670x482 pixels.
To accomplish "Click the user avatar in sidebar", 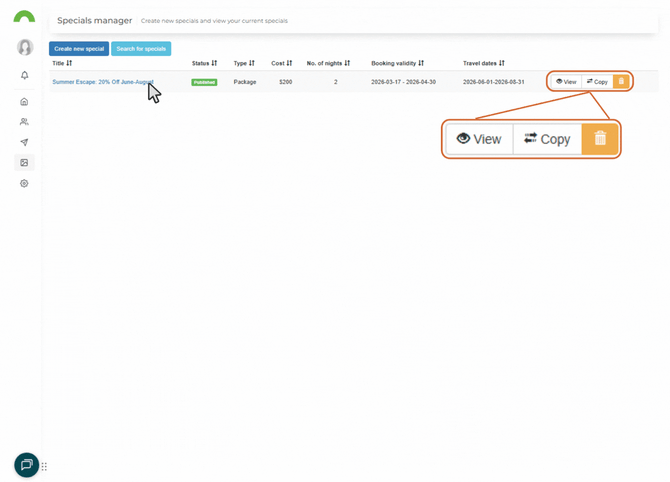I will point(25,47).
